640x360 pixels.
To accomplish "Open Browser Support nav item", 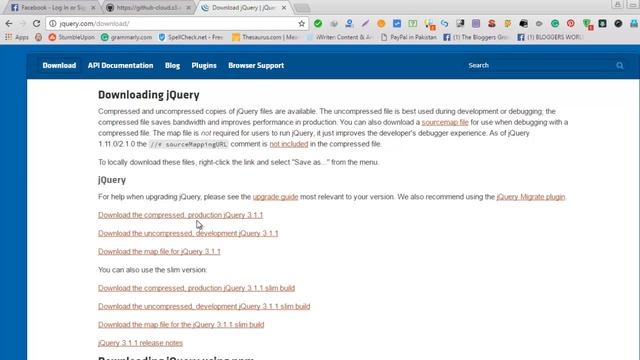I will (x=256, y=65).
